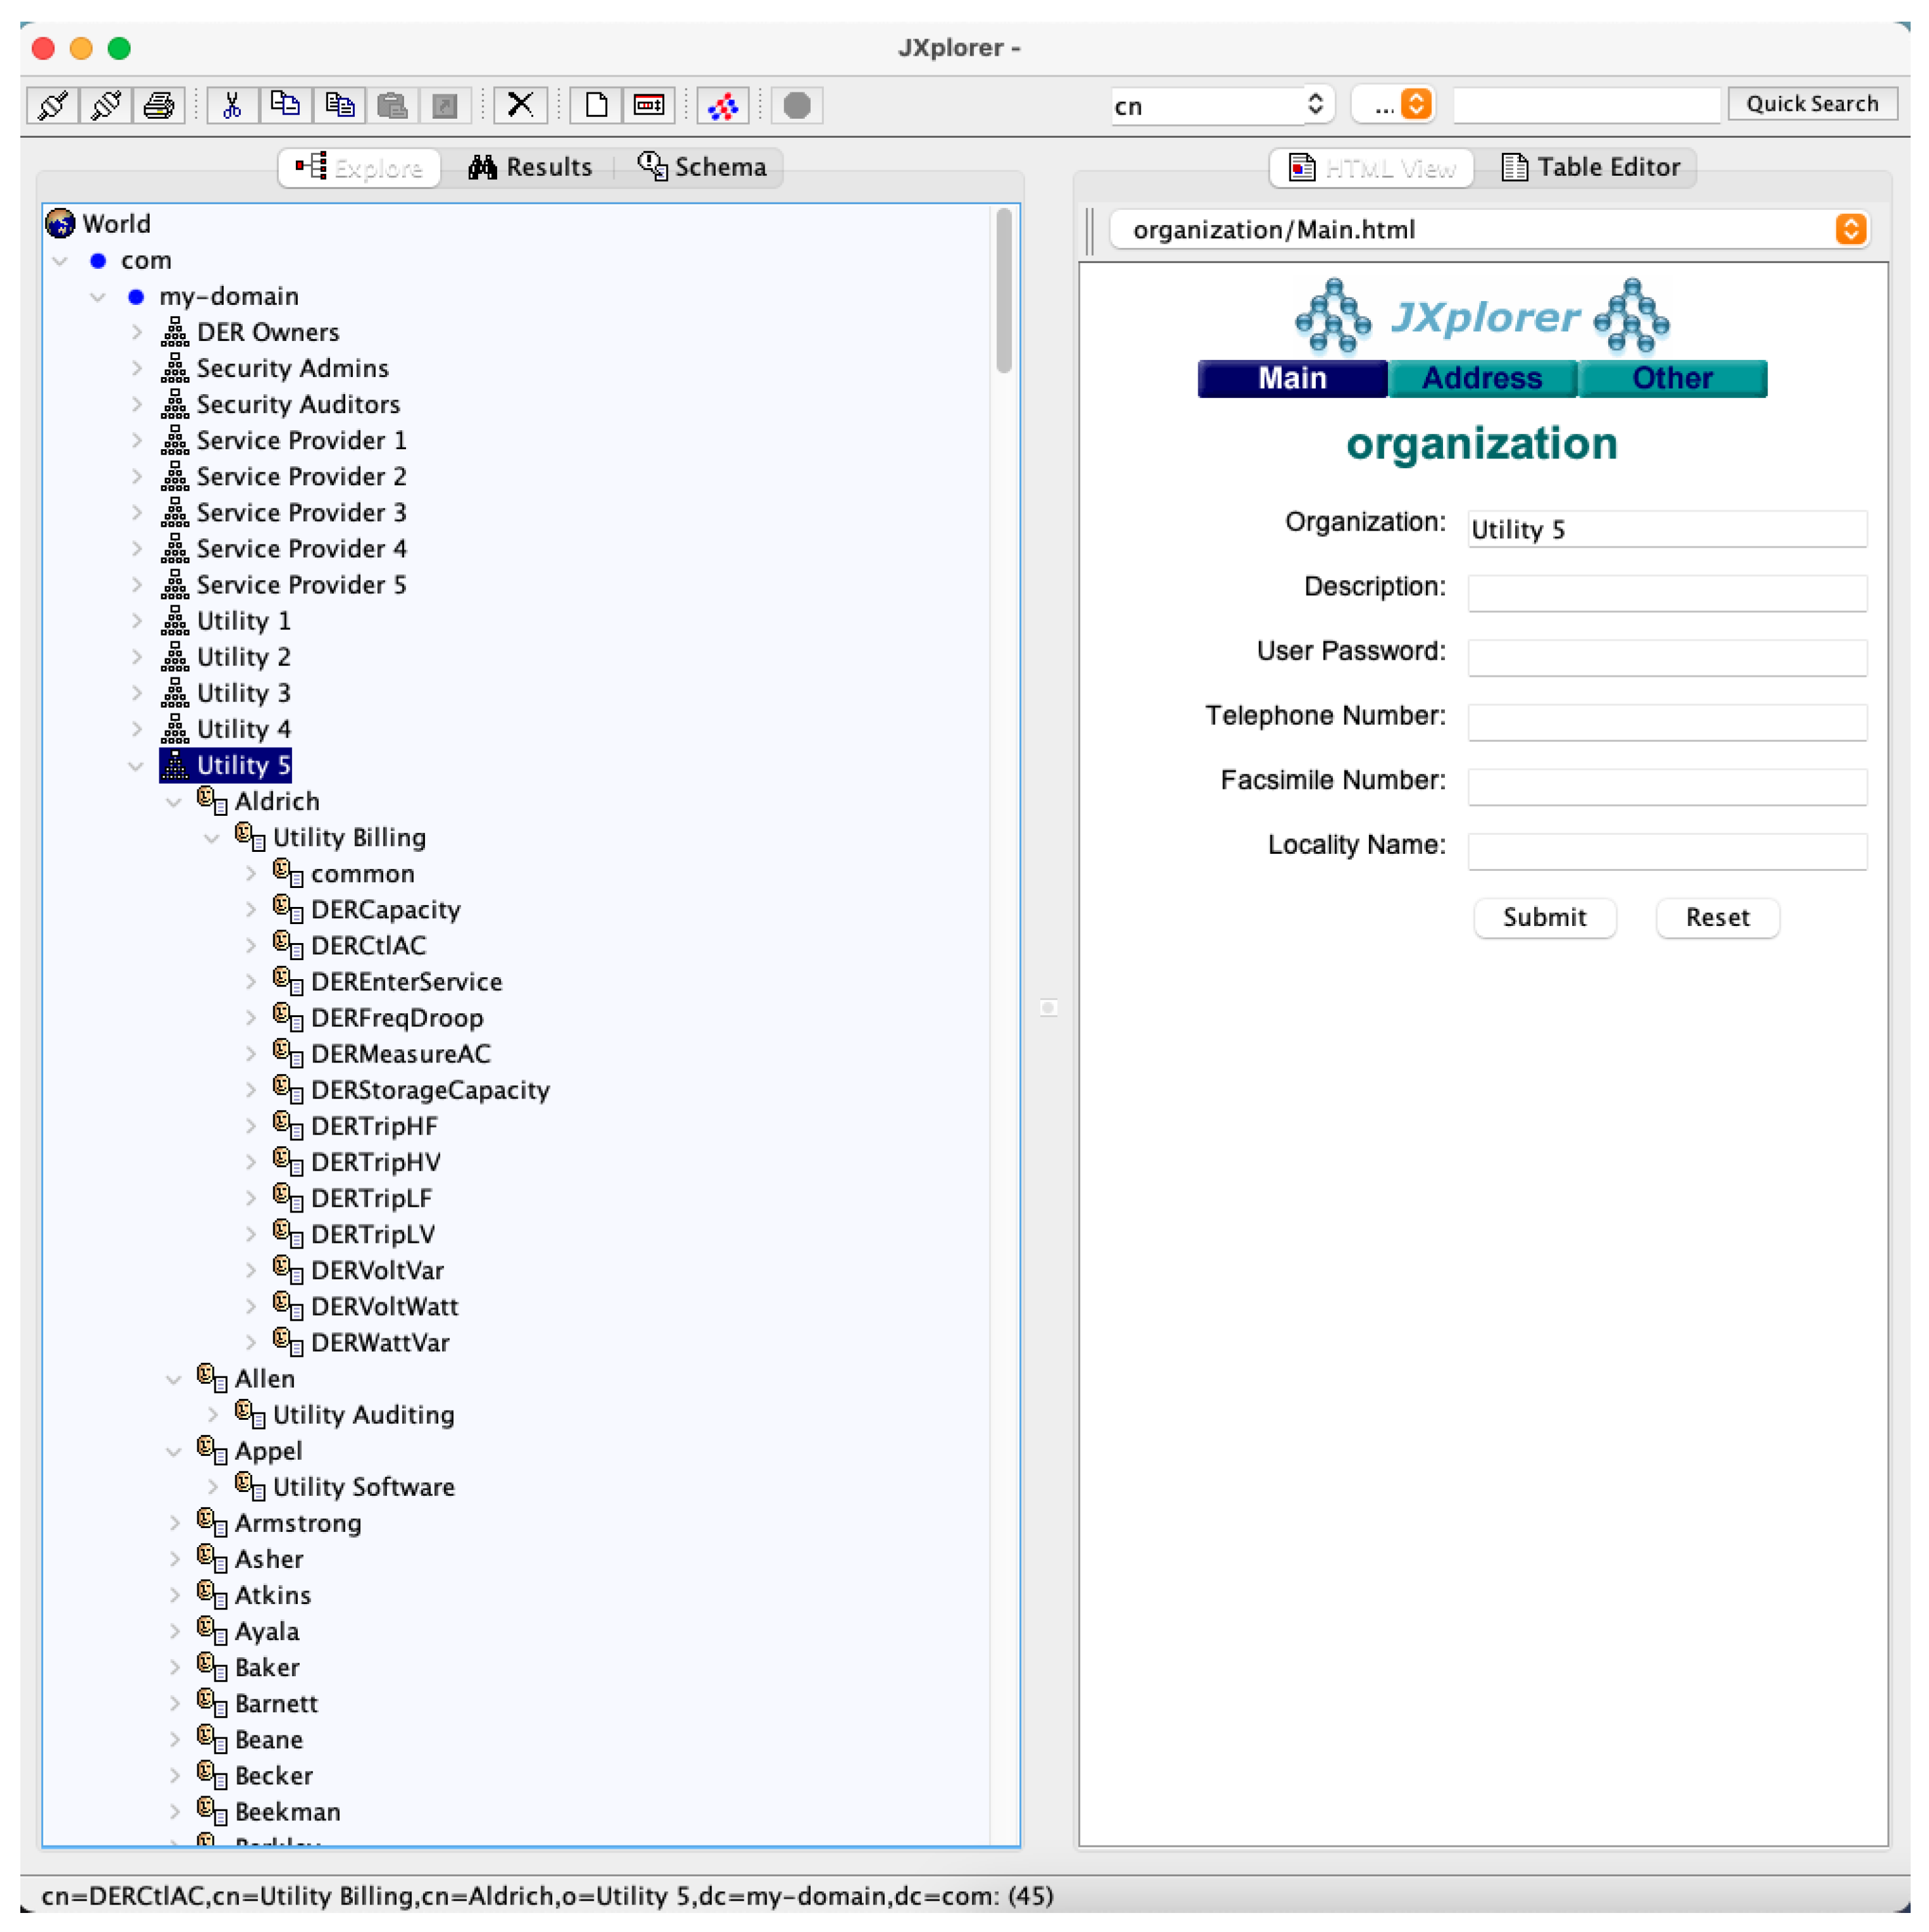This screenshot has height=1932, width=1929.
Task: Expand the DERCapacity tree node
Action: 251,910
